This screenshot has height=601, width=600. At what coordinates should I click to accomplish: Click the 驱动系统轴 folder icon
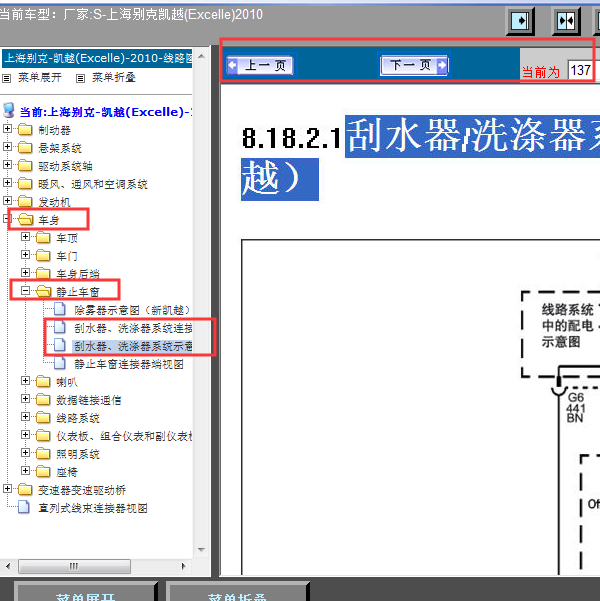(x=25, y=166)
